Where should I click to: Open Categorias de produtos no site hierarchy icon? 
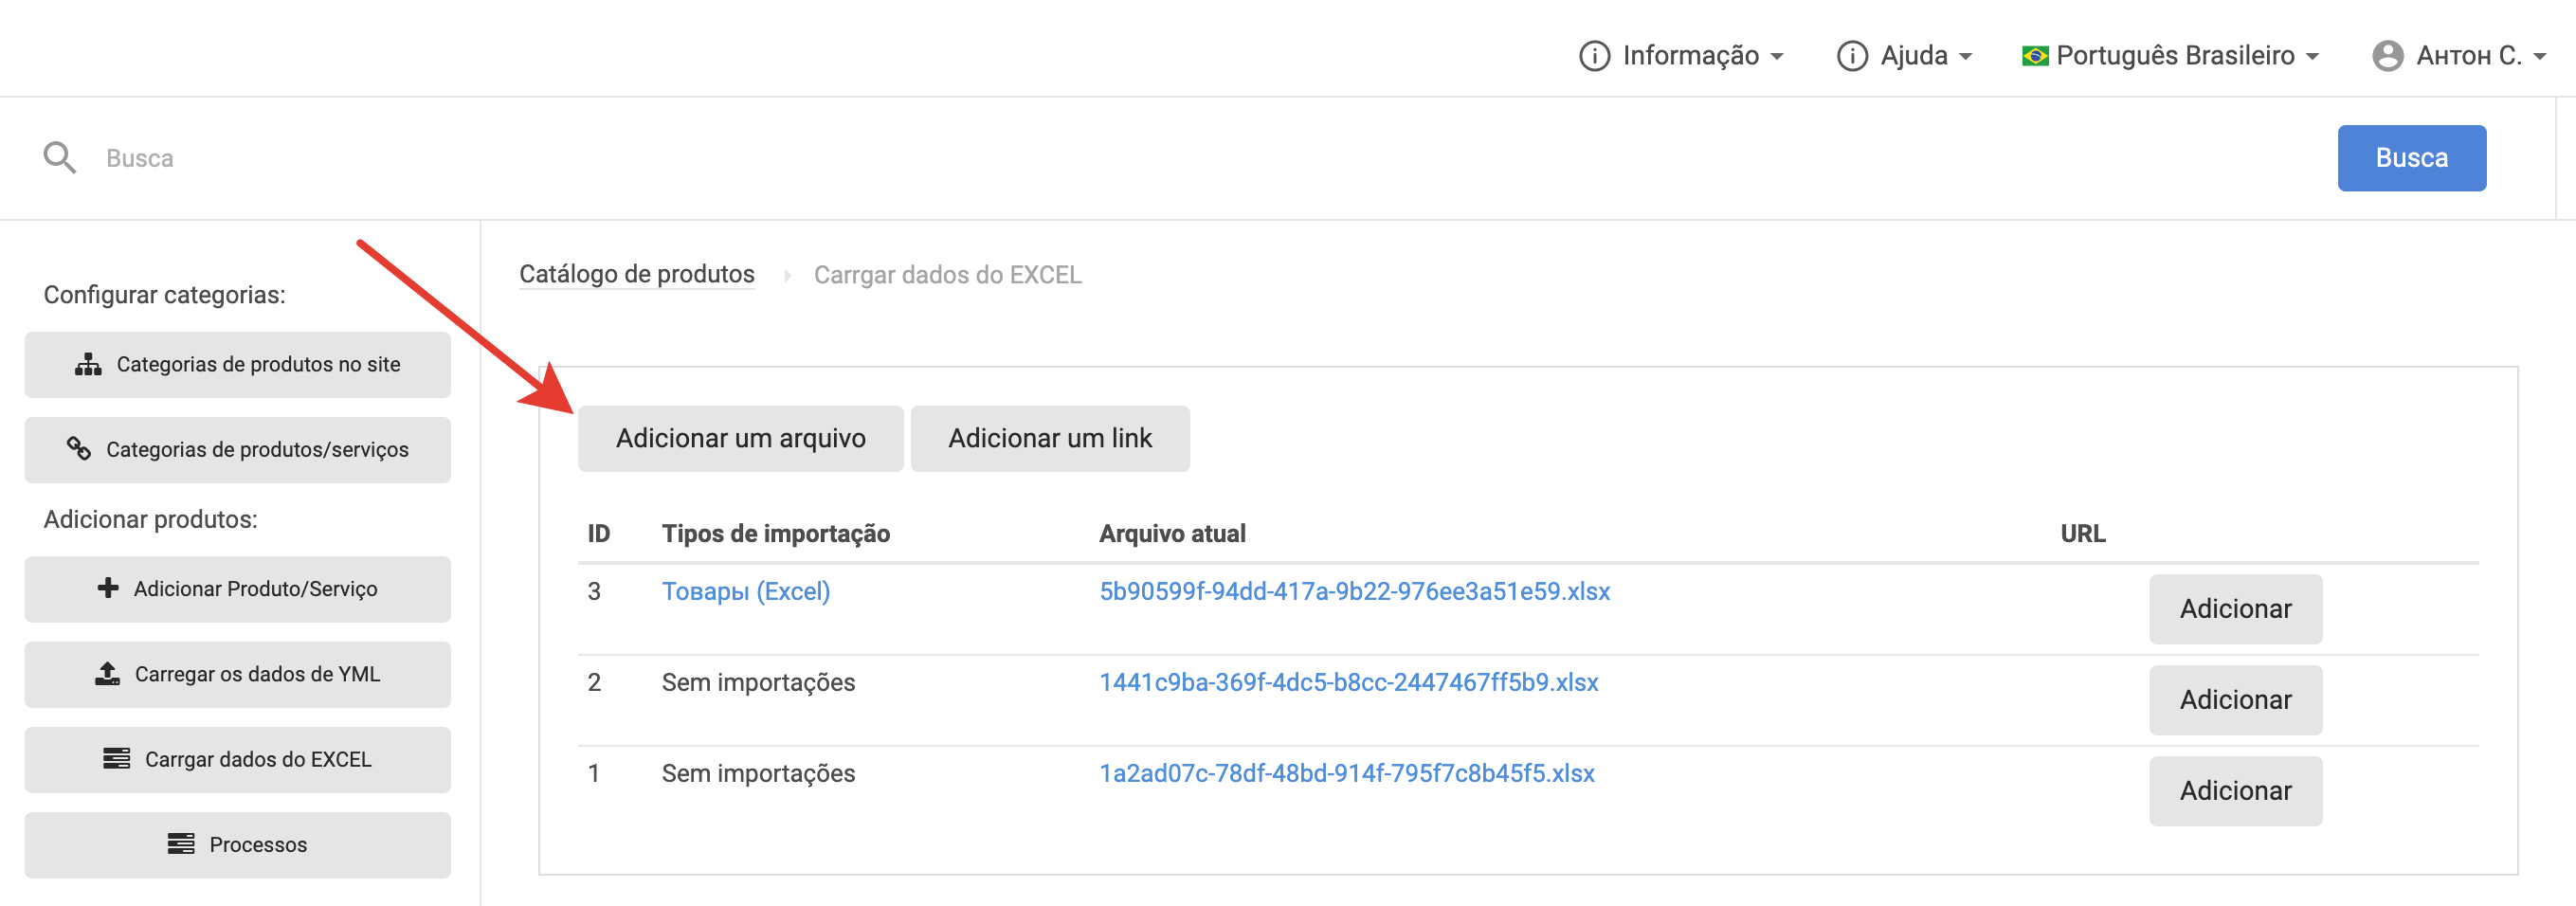tap(88, 365)
